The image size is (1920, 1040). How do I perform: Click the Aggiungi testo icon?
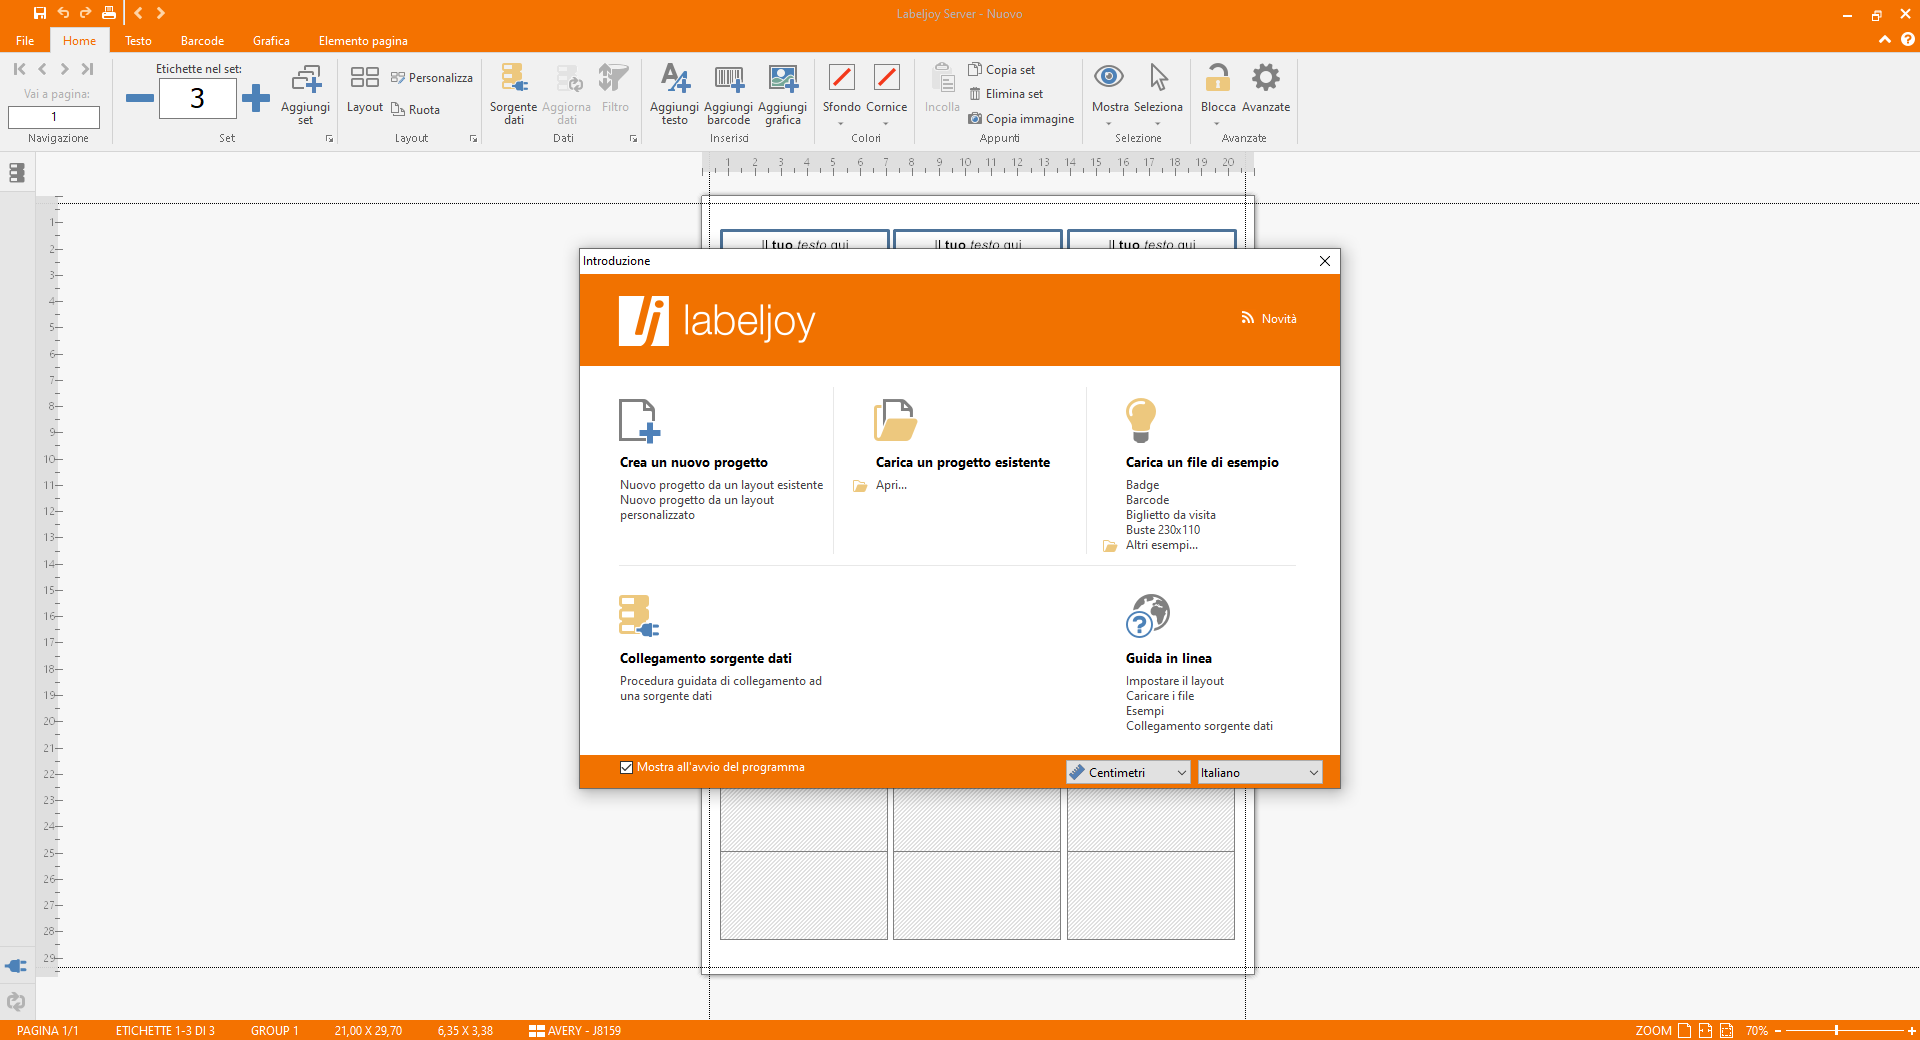click(x=674, y=79)
